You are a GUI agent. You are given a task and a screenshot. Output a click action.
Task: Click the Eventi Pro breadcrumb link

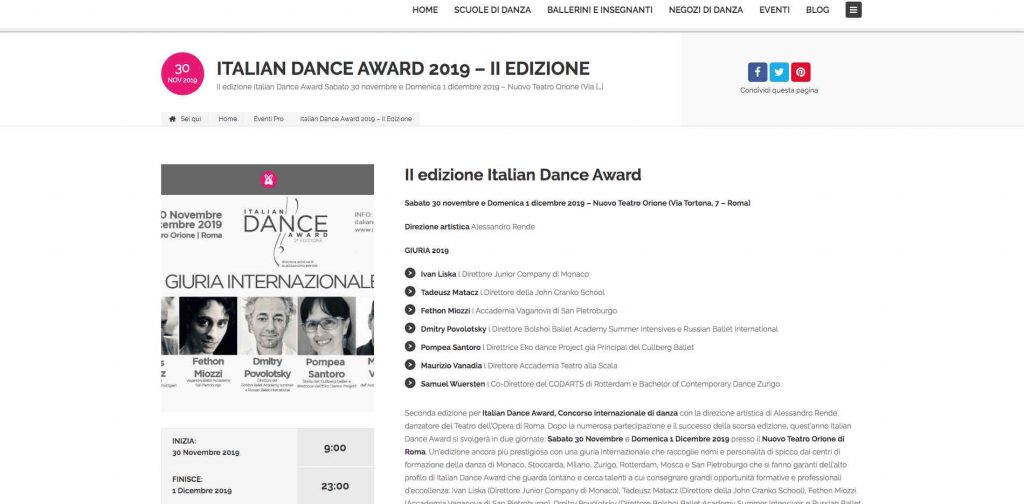pyautogui.click(x=268, y=119)
